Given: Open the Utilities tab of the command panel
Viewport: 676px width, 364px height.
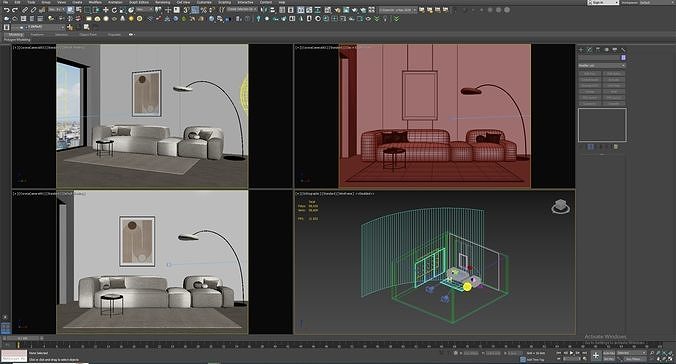Looking at the screenshot, I should point(623,50).
